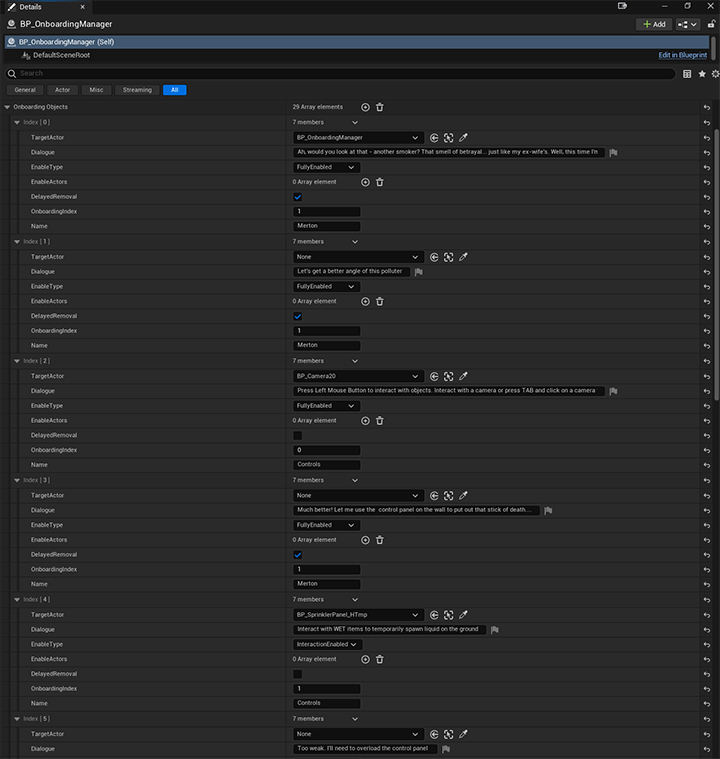Click trash icon to empty Onboarding Objects array
Viewport: 720px width, 759px height.
tap(380, 107)
